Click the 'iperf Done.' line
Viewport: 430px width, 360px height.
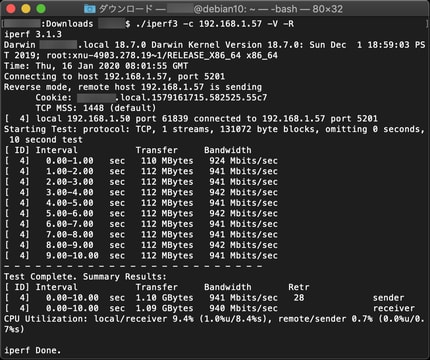coord(33,350)
